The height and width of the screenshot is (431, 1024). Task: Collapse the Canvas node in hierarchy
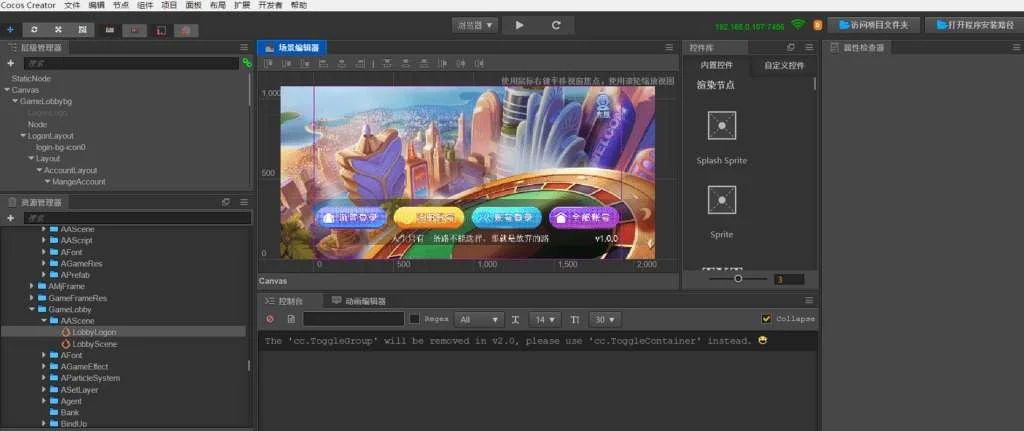pyautogui.click(x=7, y=90)
